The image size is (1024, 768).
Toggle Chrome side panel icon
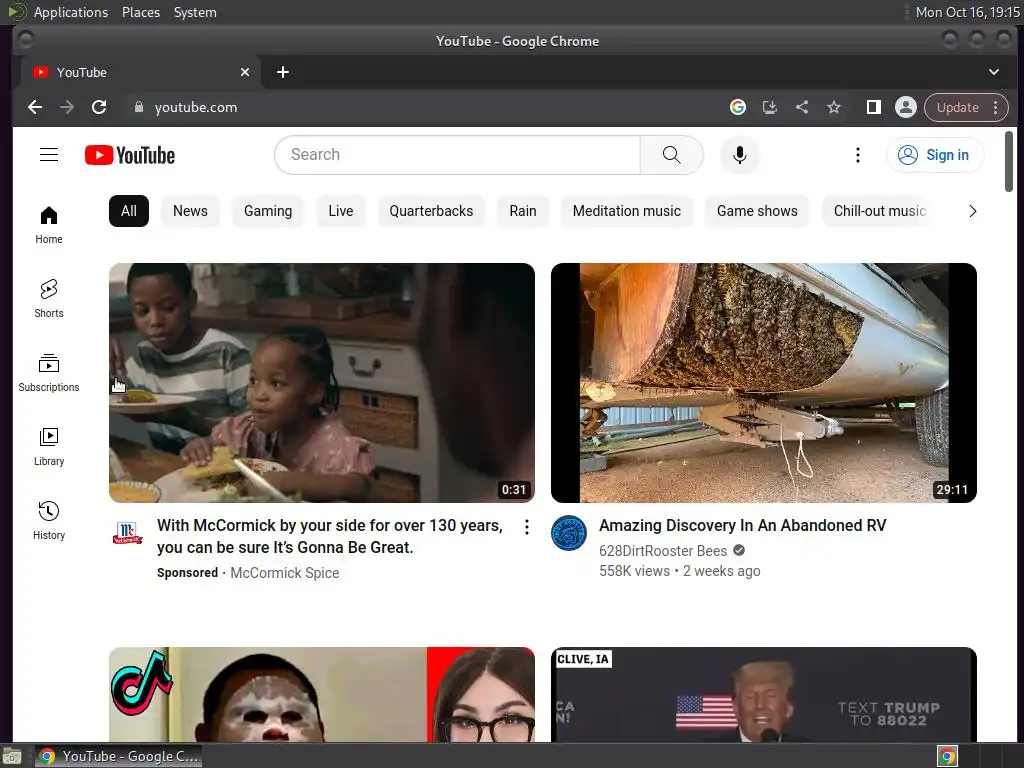[x=874, y=107]
